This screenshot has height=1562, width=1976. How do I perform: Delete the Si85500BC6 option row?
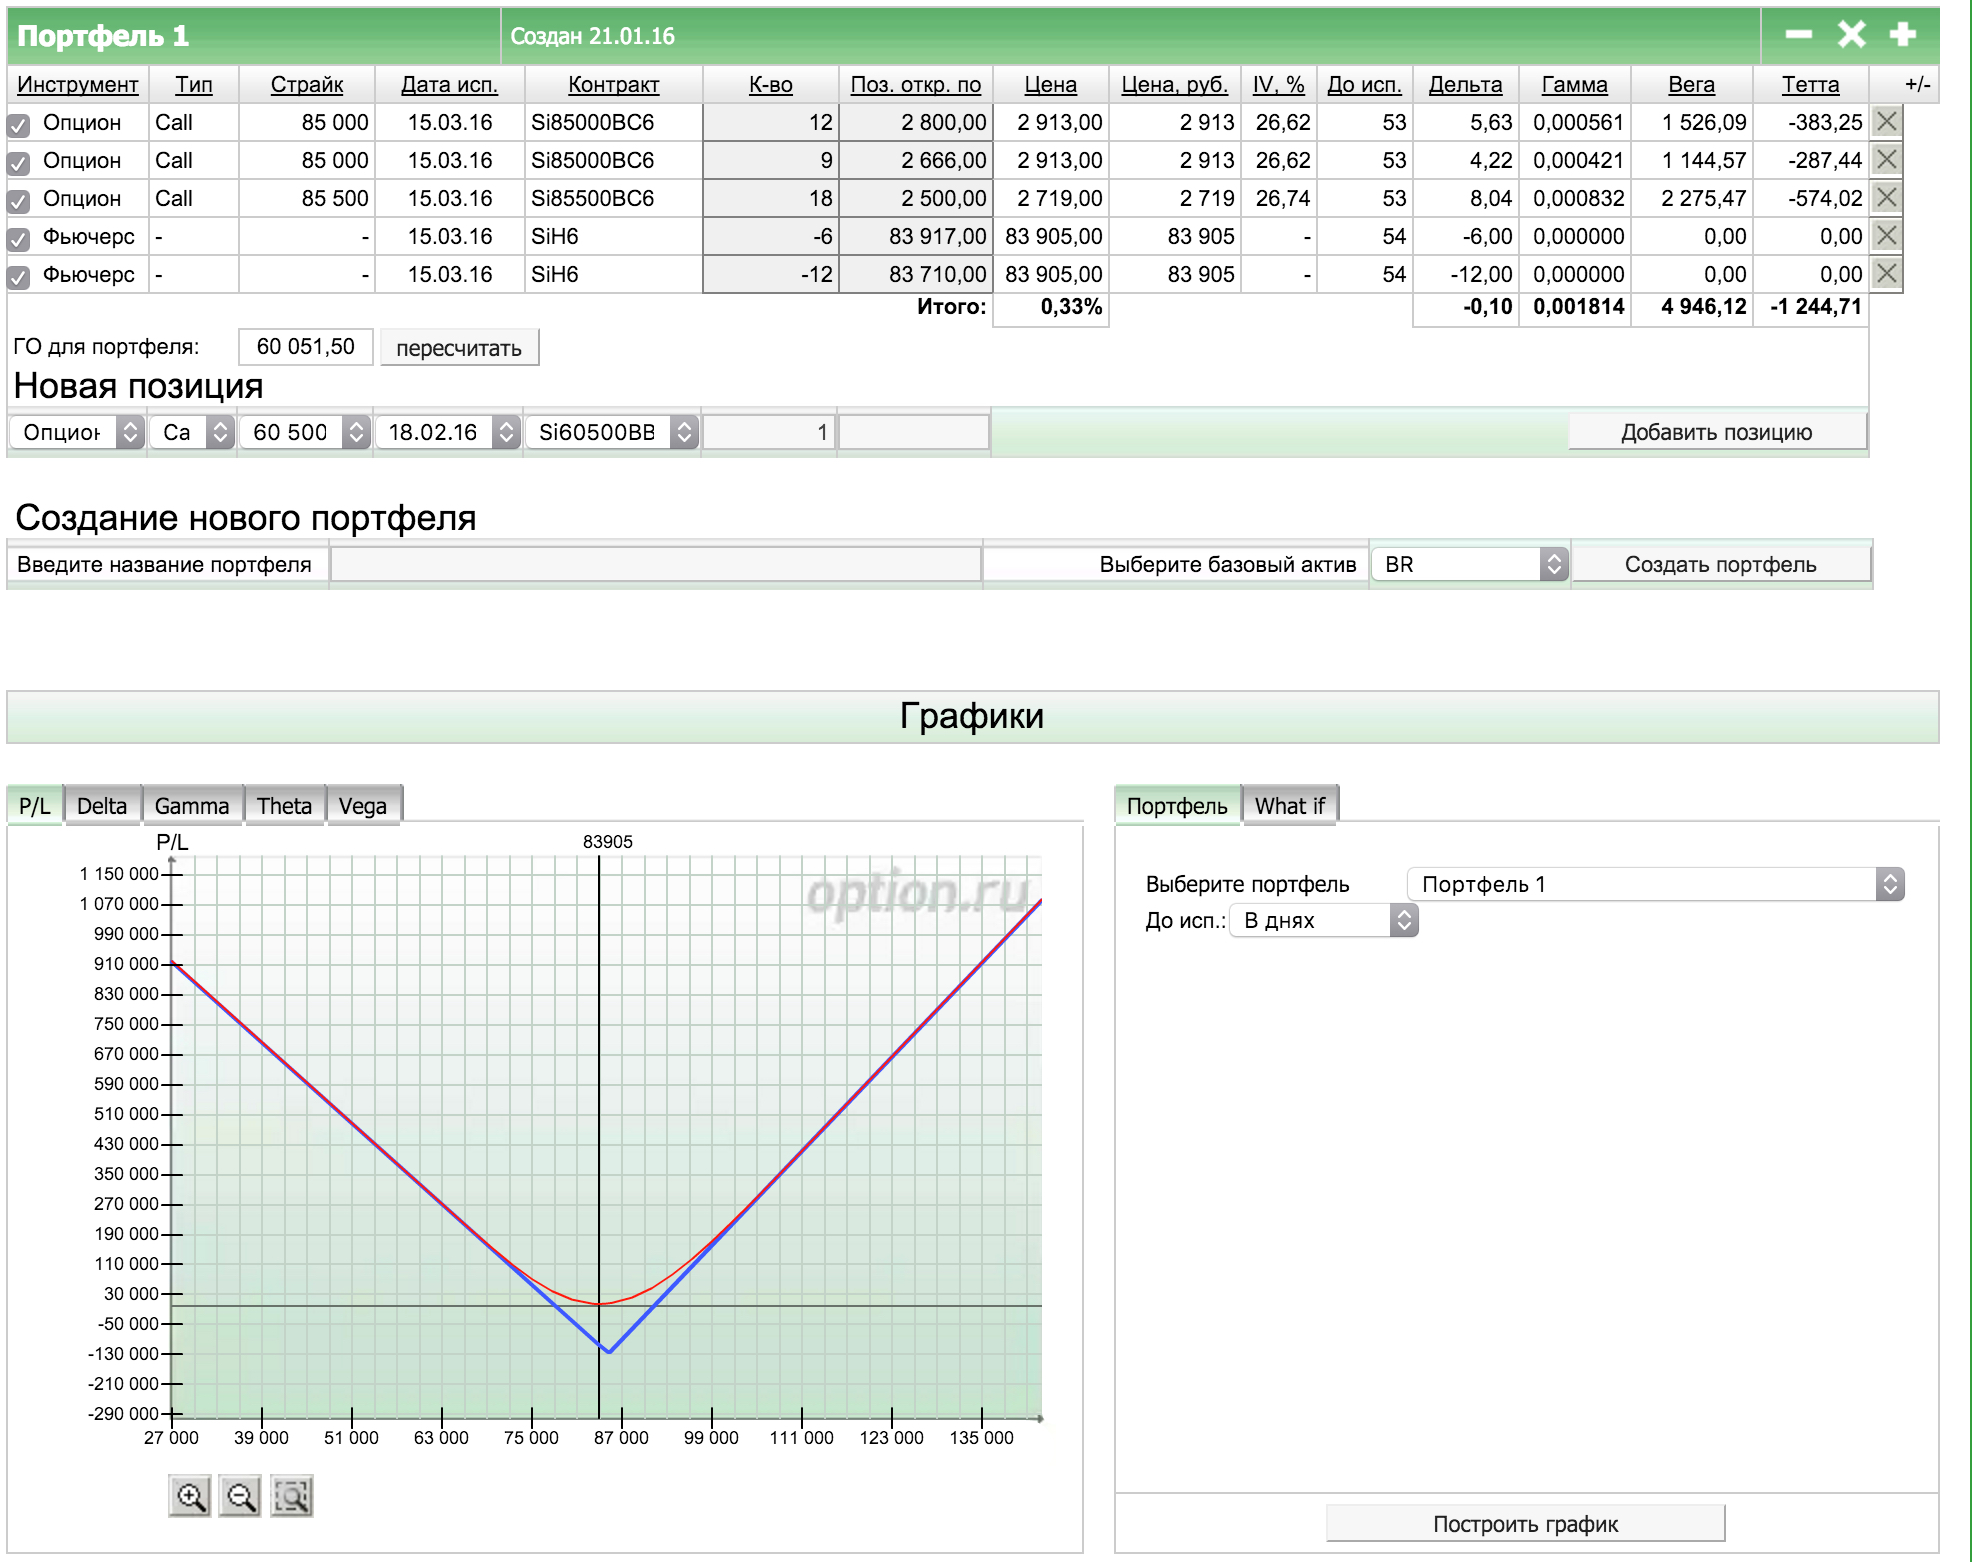pyautogui.click(x=1886, y=198)
